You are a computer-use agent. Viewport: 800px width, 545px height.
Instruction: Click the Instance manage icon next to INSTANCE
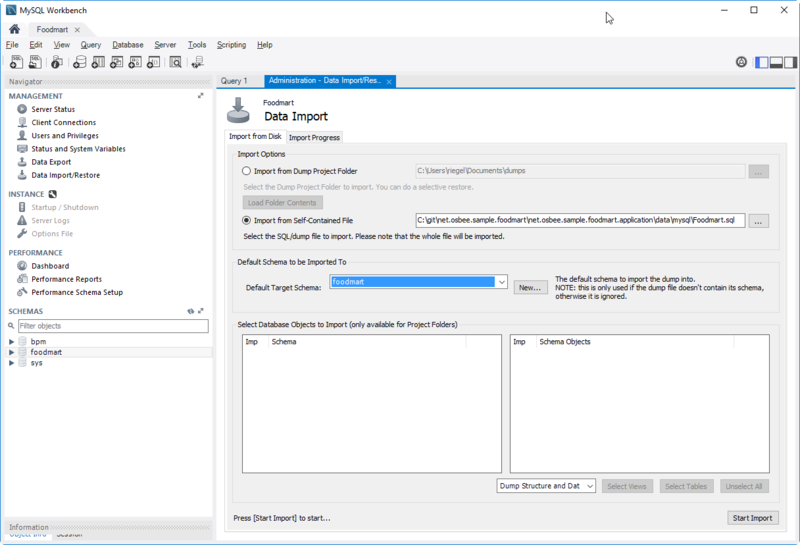[x=53, y=194]
